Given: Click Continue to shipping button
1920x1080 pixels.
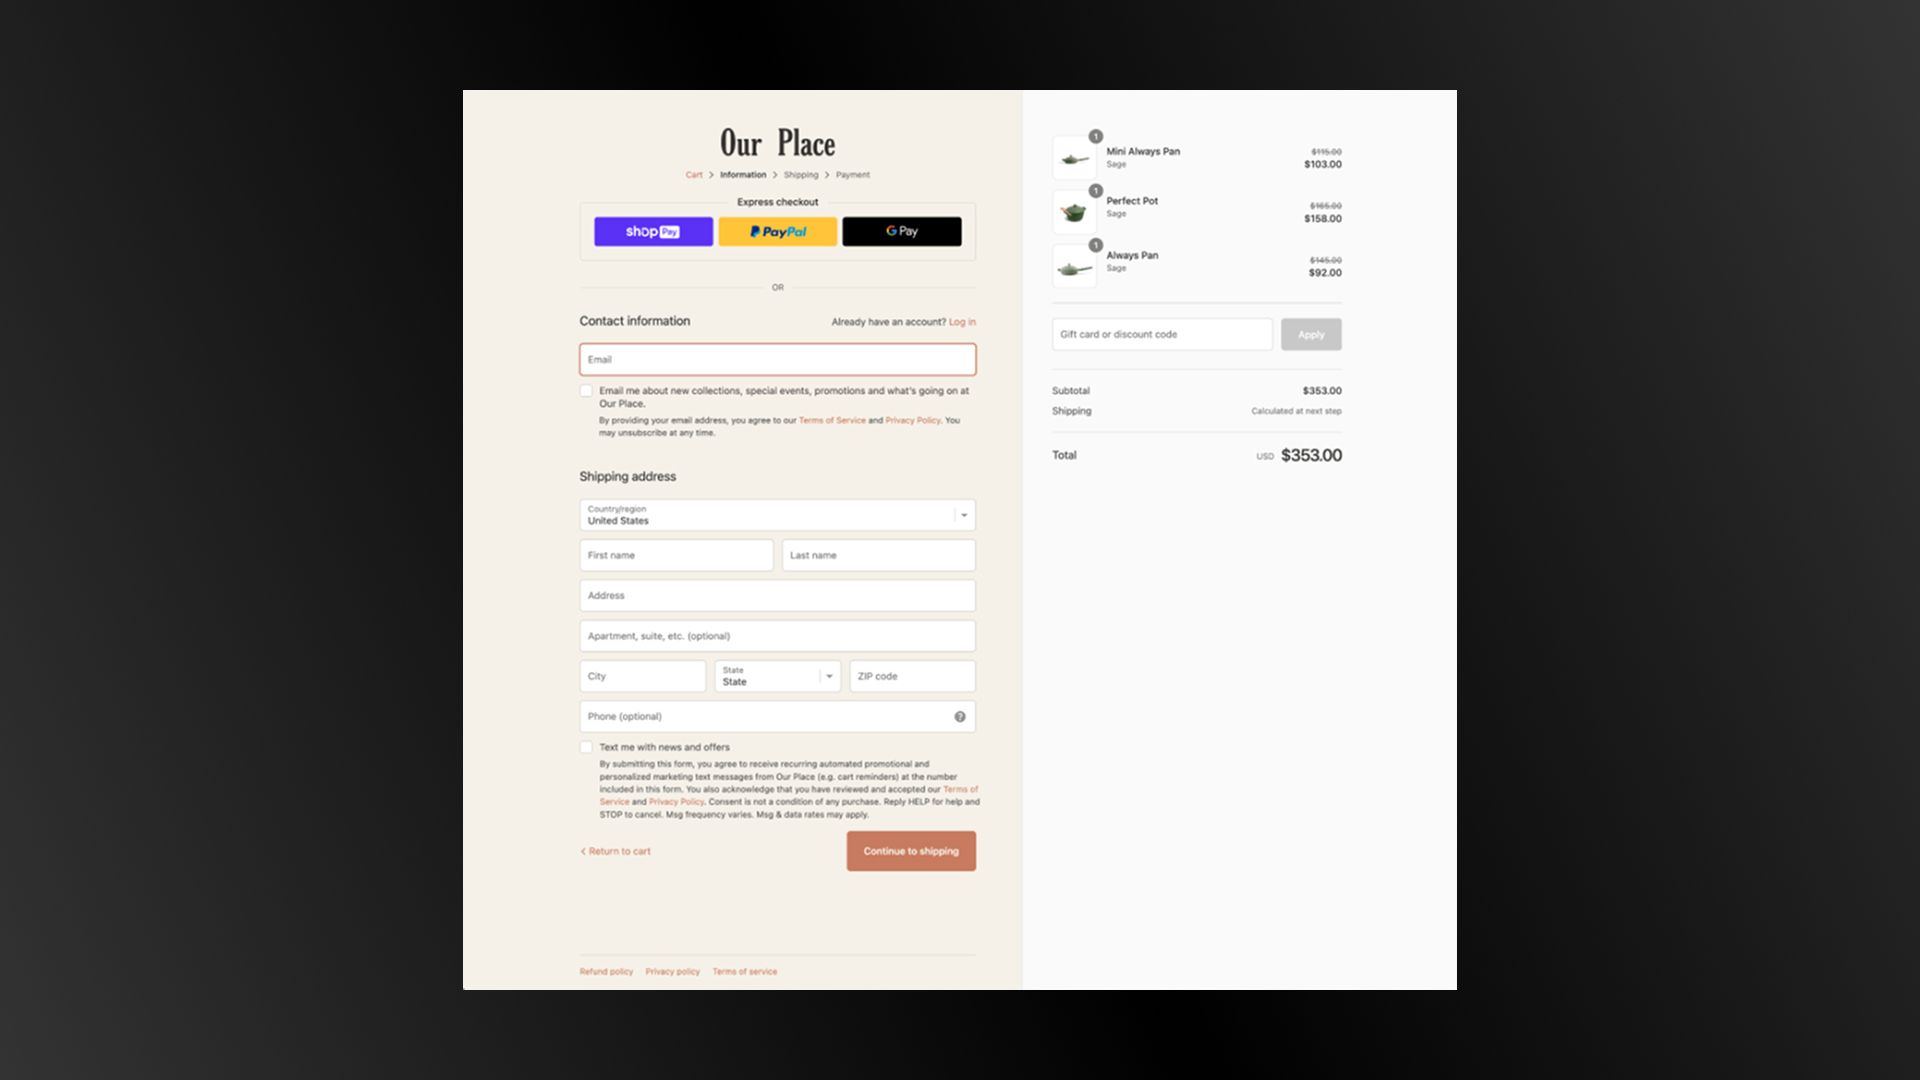Looking at the screenshot, I should (x=910, y=851).
